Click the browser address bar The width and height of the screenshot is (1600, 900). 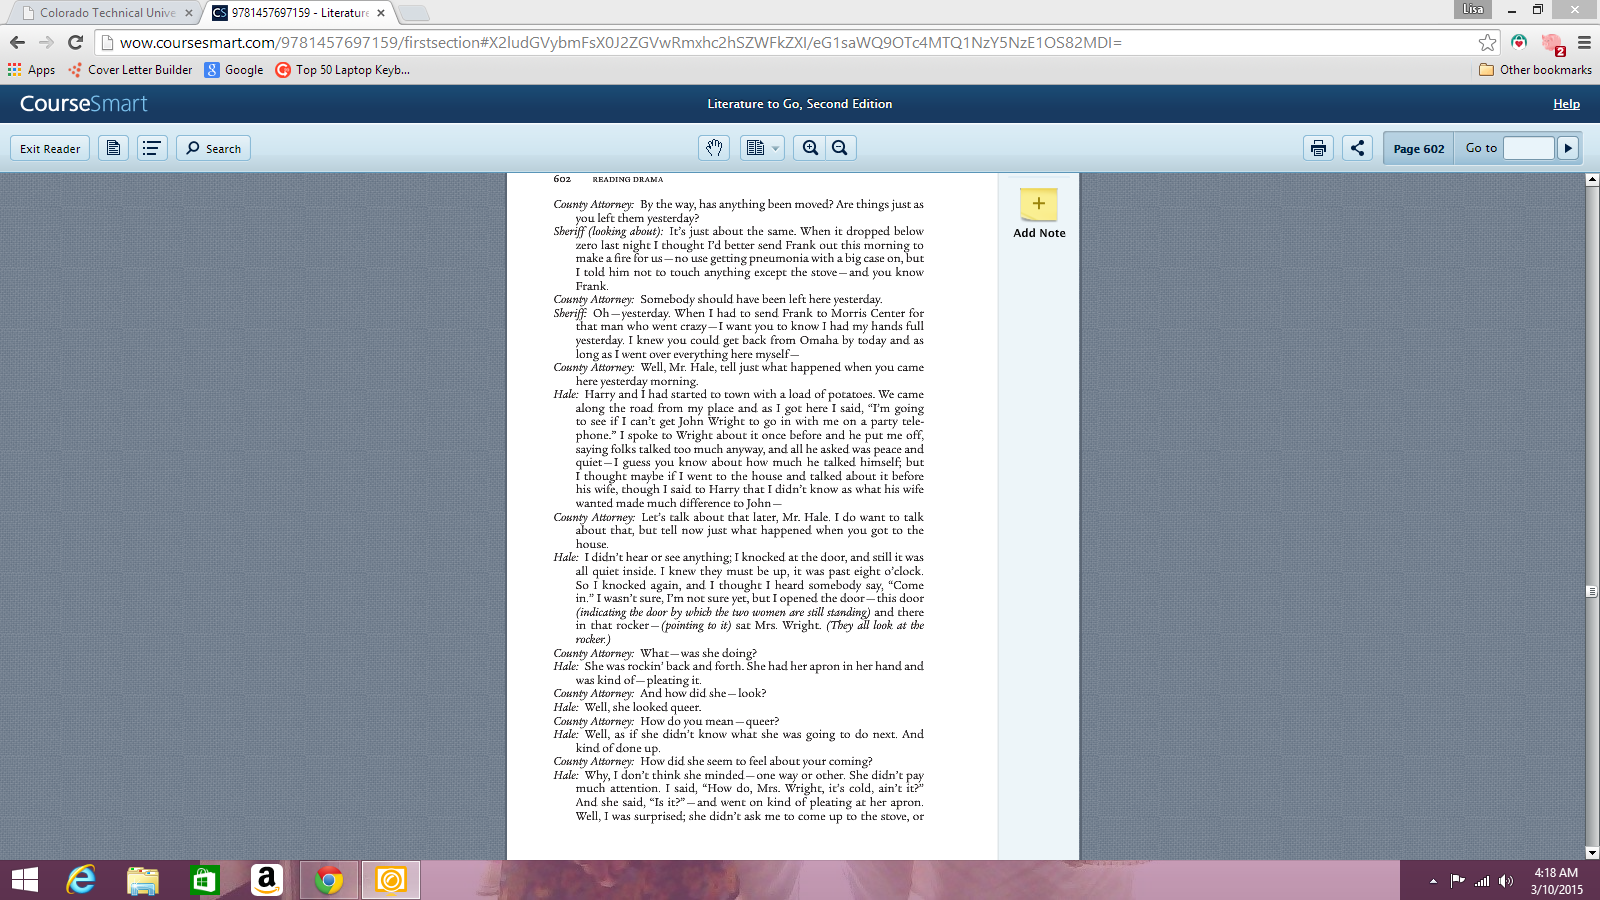(x=786, y=42)
